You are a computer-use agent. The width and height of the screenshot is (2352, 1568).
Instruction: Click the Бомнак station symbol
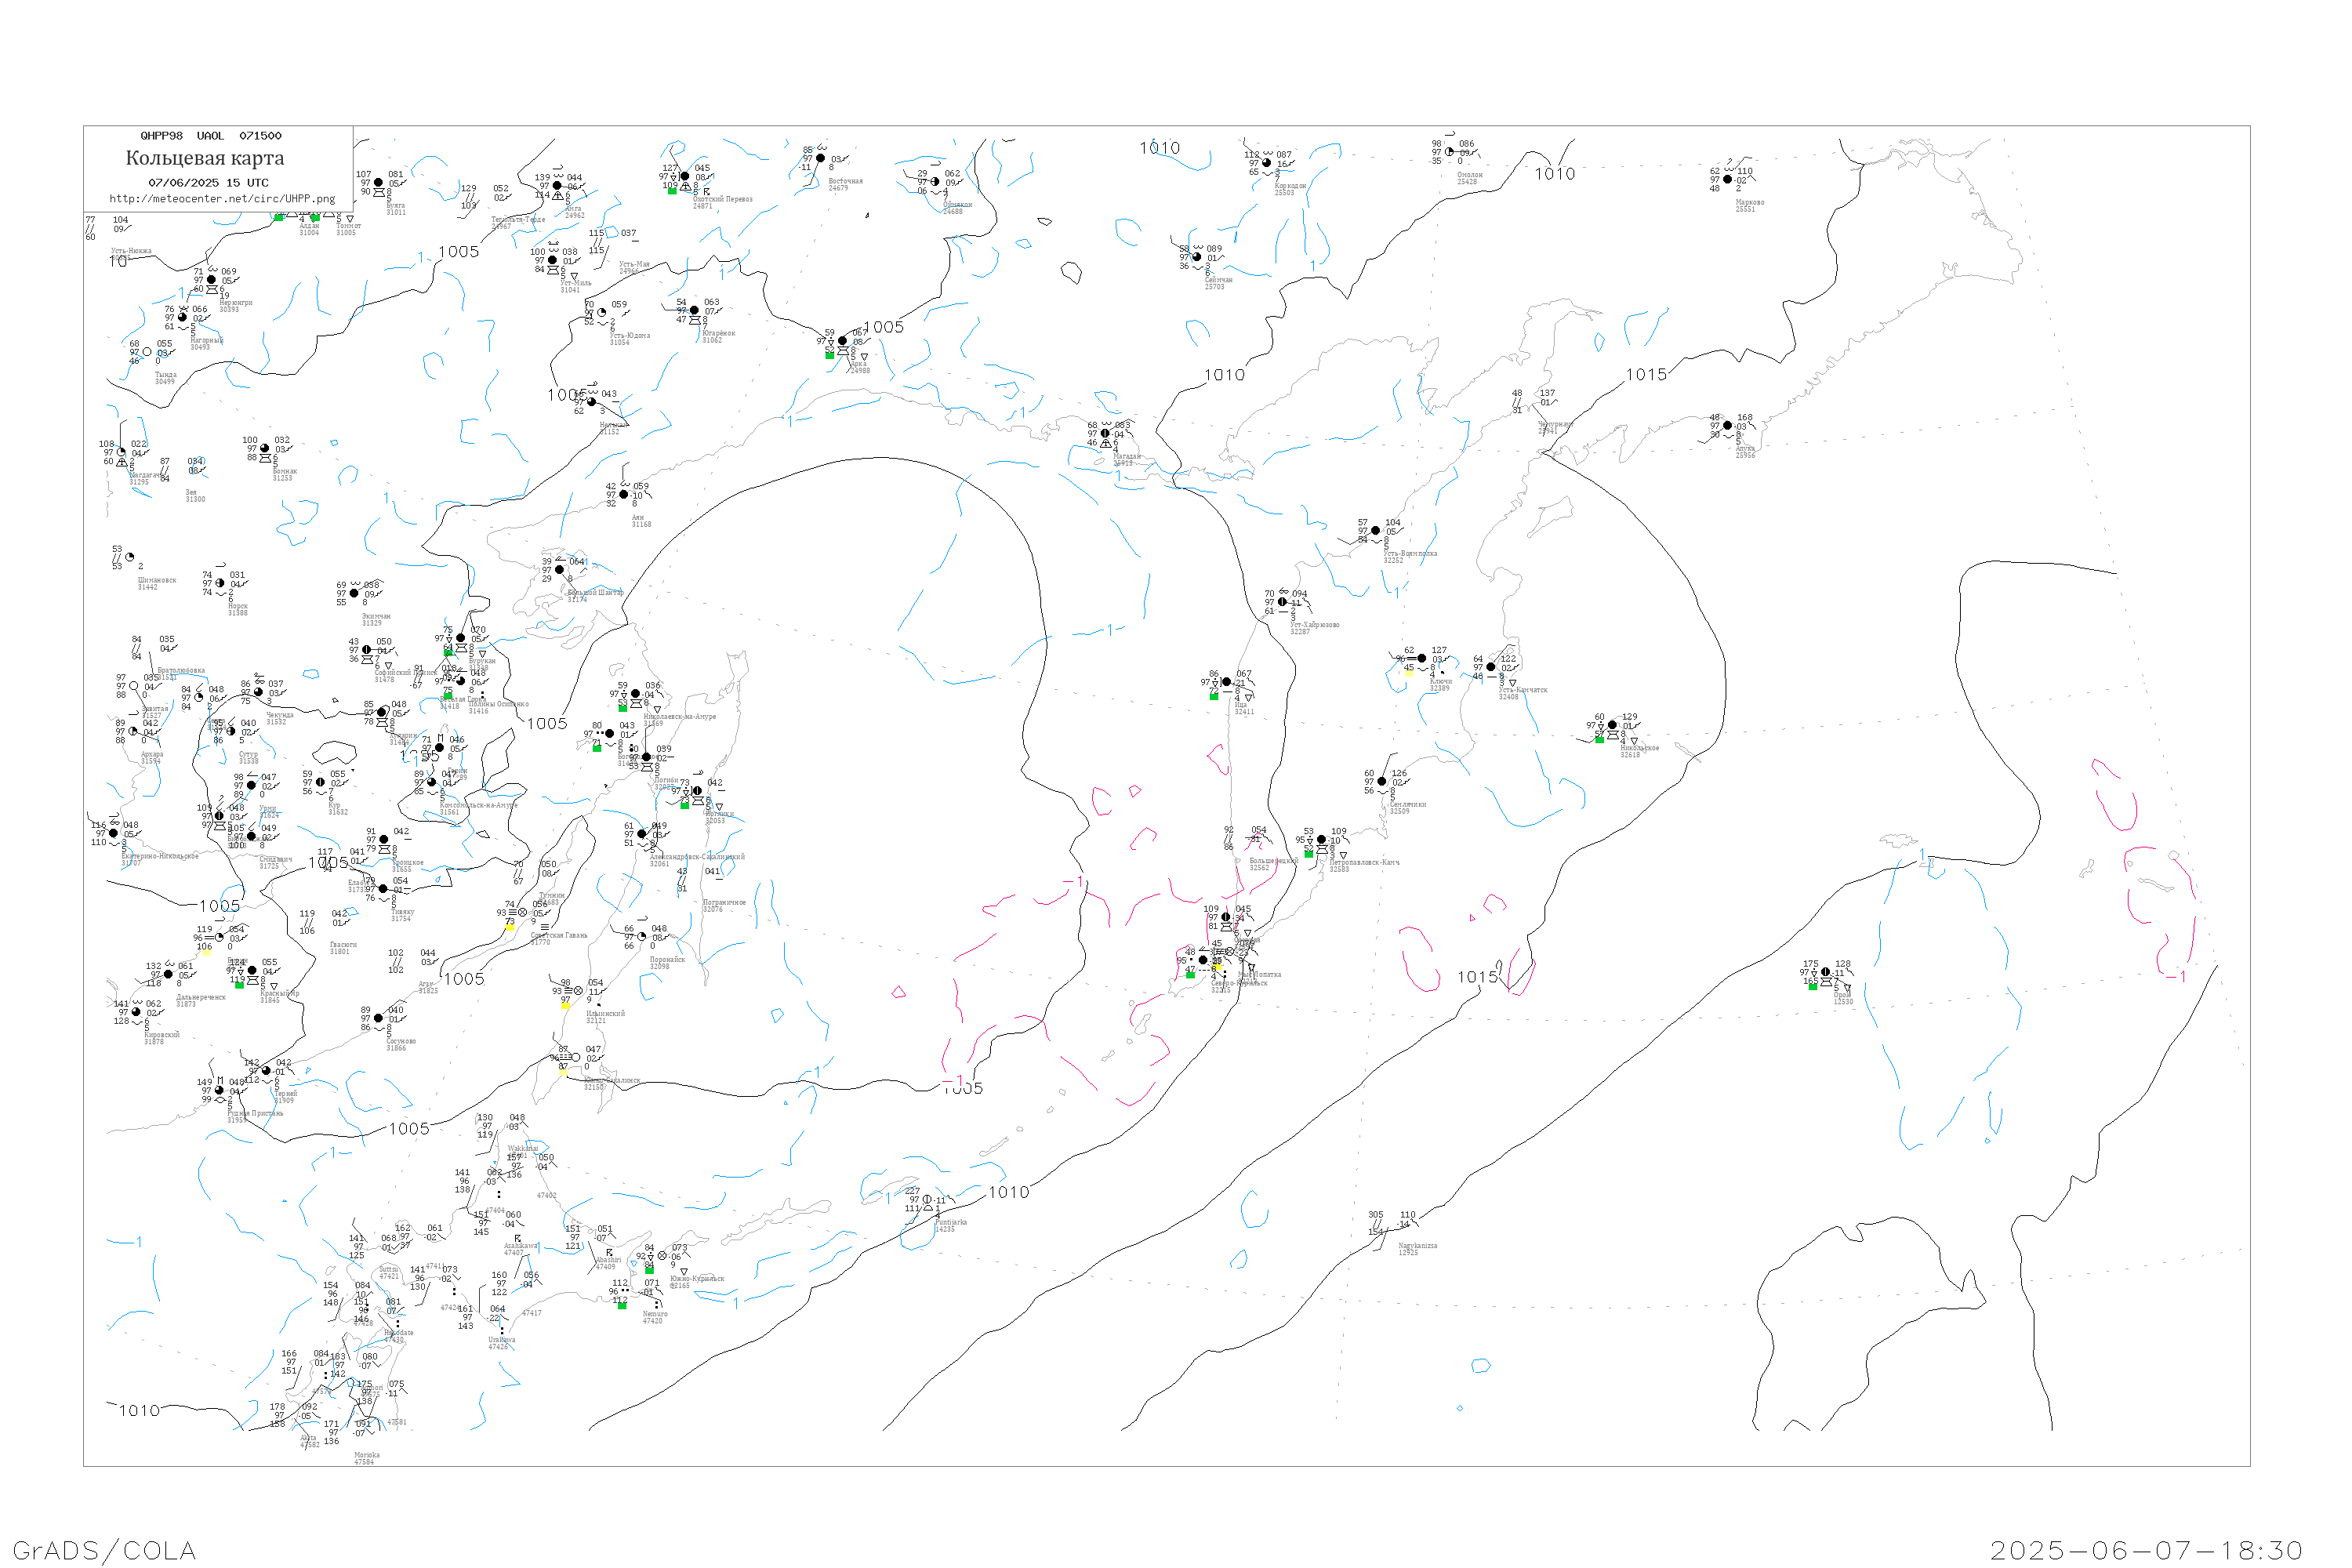tap(264, 448)
